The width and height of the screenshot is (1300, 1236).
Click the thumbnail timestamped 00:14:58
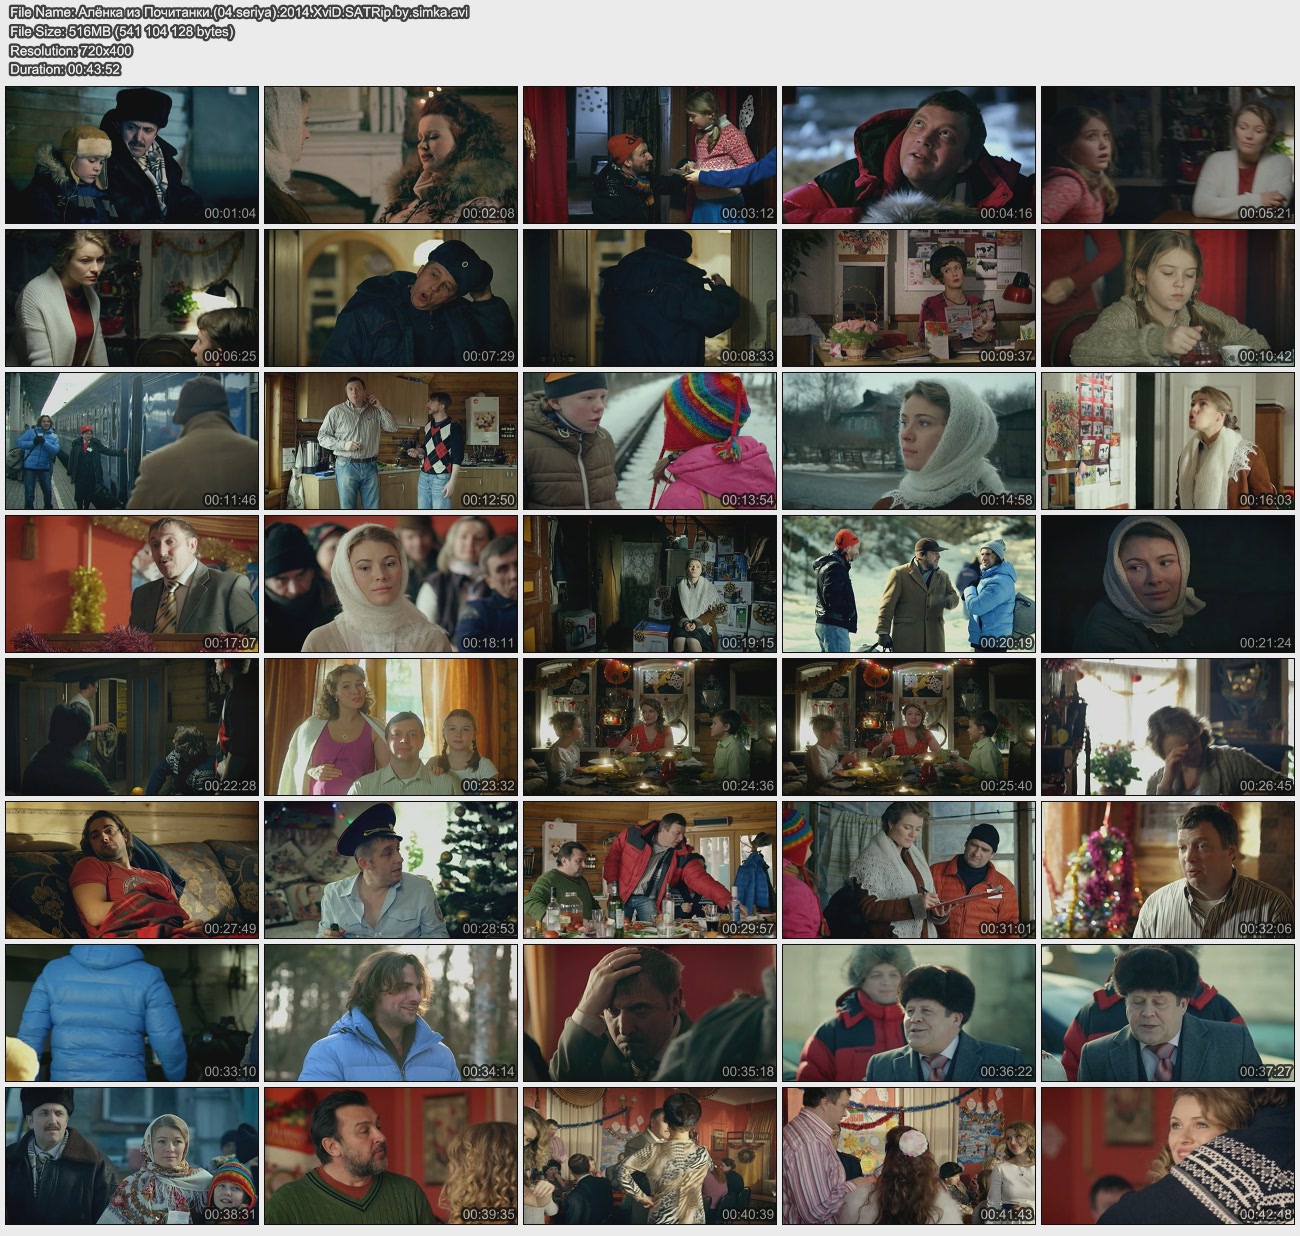point(908,441)
